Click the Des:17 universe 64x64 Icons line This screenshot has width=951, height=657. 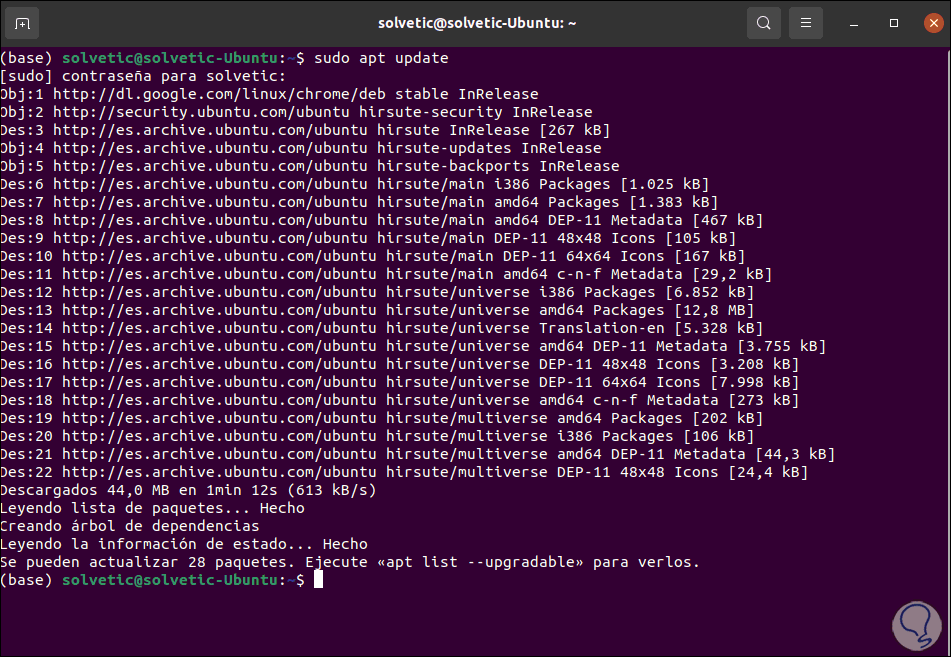(x=400, y=382)
